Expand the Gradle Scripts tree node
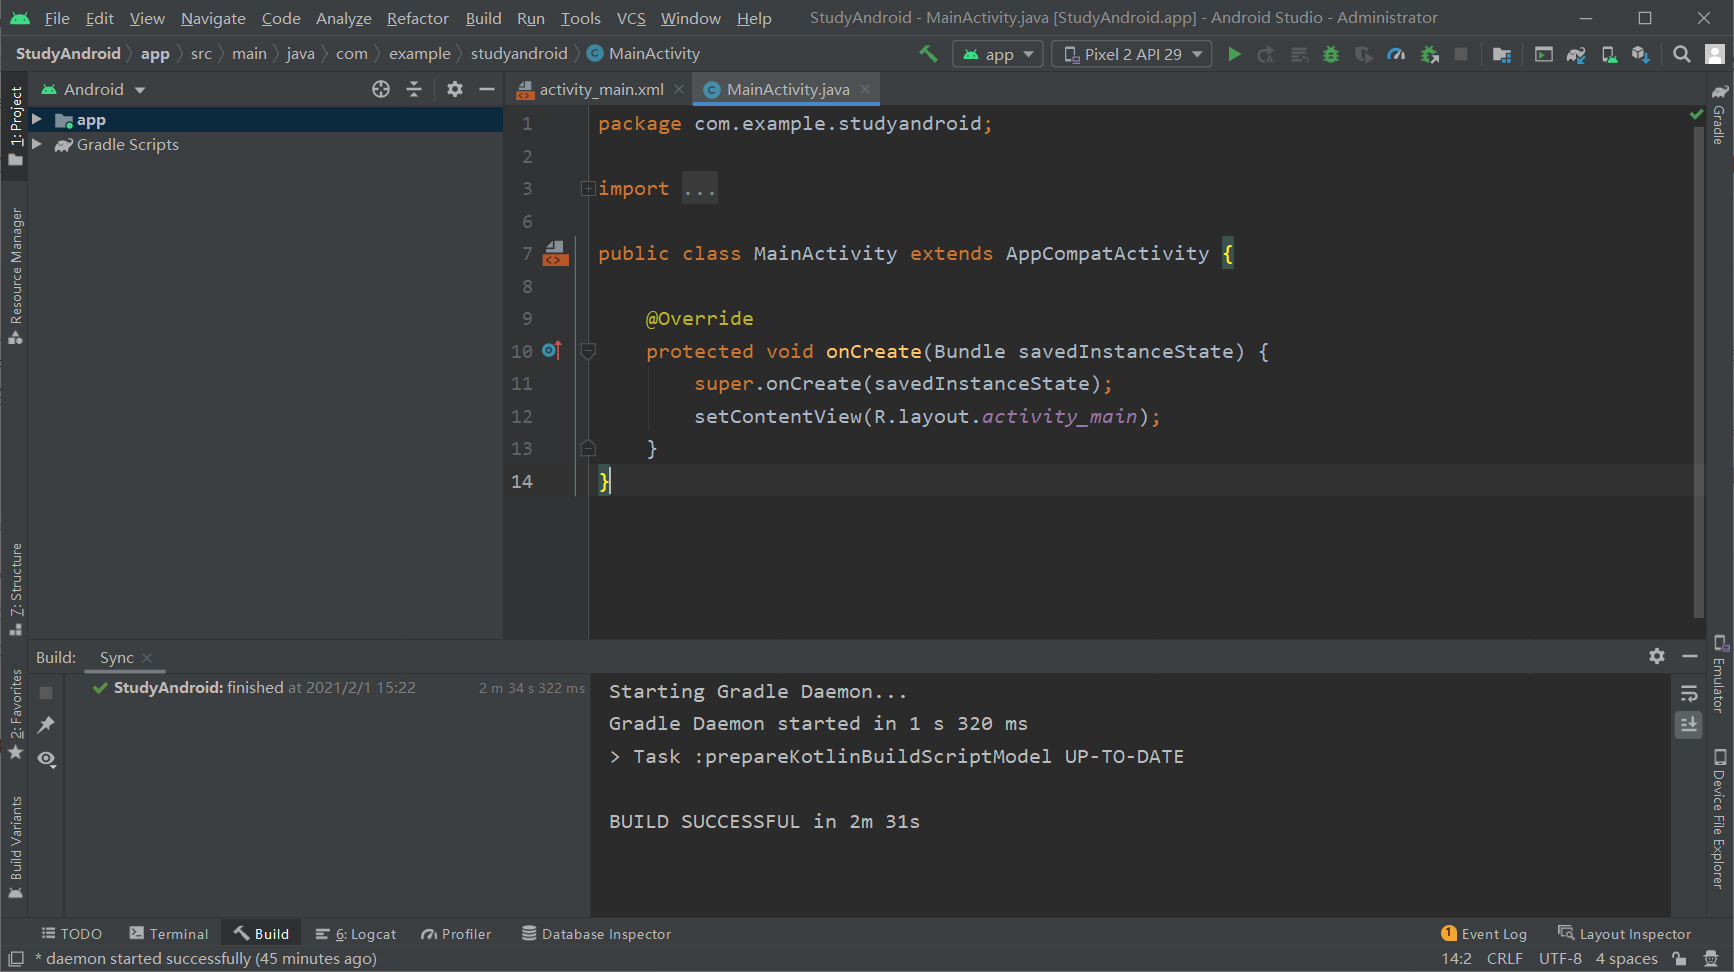This screenshot has width=1734, height=972. coord(37,145)
